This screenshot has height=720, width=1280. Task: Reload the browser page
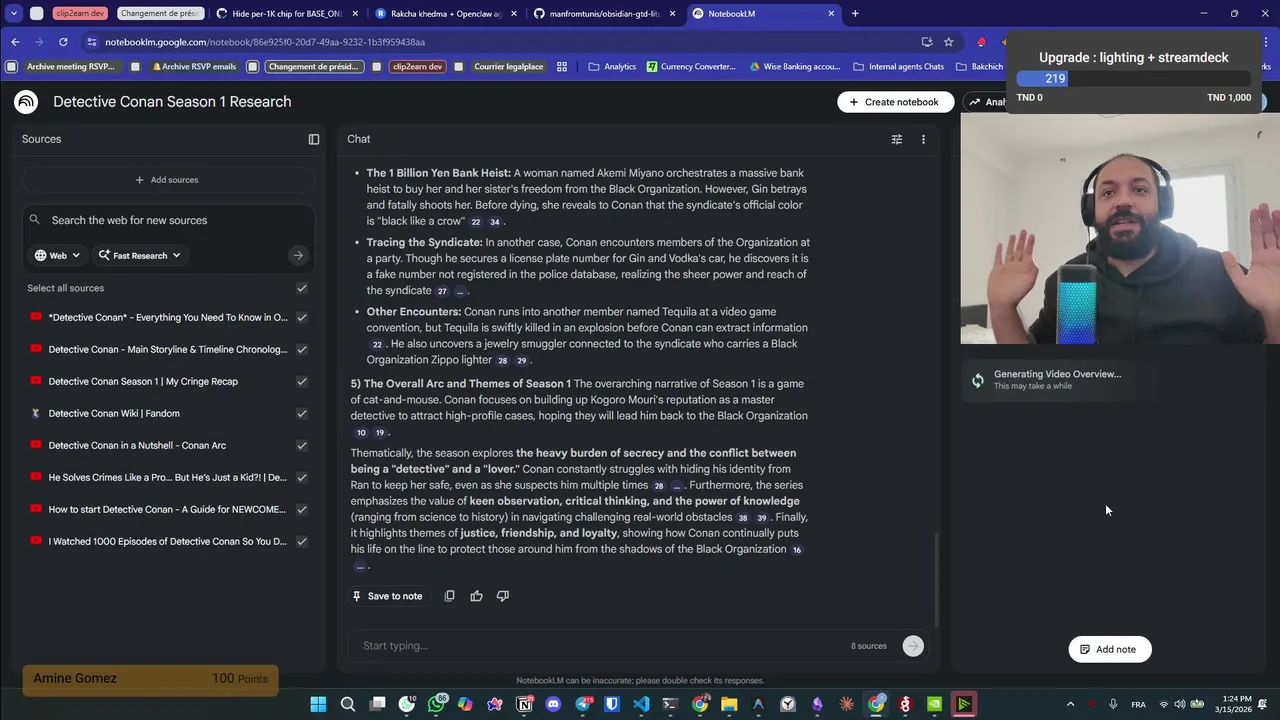point(63,42)
